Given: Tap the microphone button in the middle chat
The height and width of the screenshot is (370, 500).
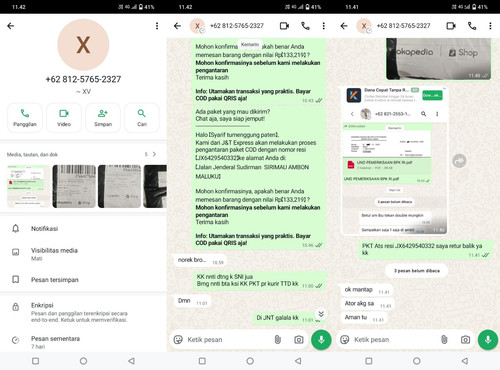Looking at the screenshot, I should click(x=321, y=340).
